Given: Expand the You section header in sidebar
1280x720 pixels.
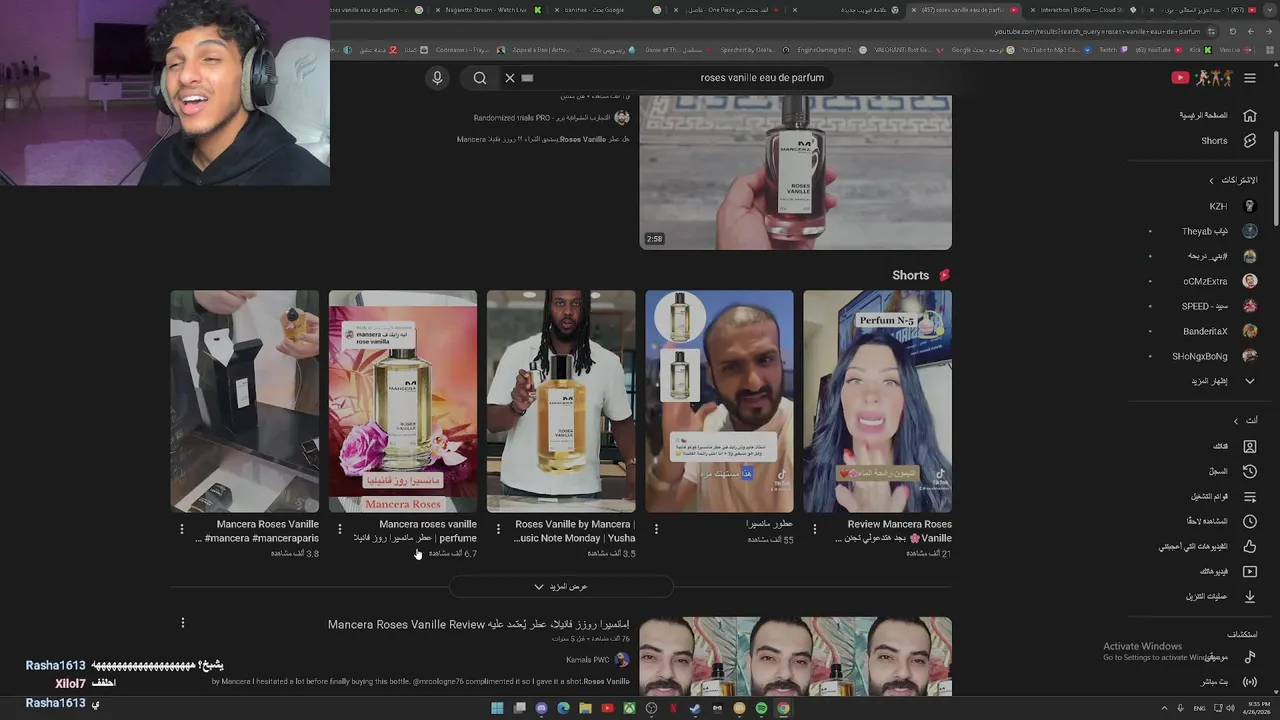Looking at the screenshot, I should click(1245, 421).
